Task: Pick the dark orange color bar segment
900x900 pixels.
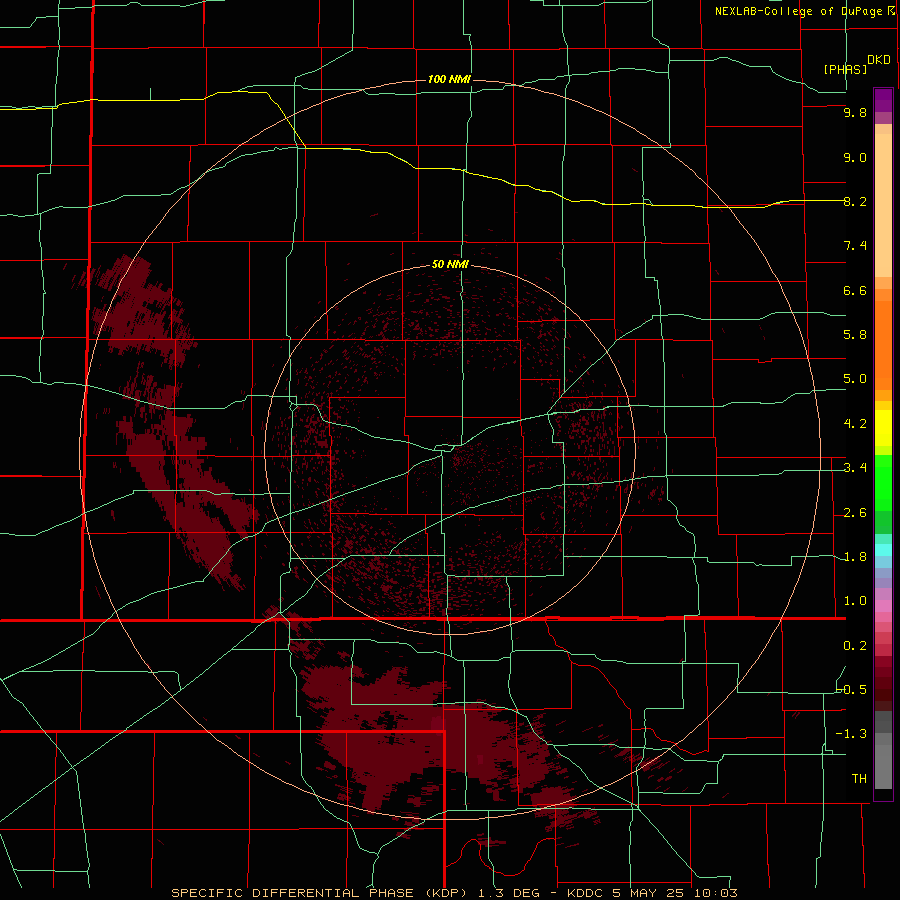Action: click(883, 344)
